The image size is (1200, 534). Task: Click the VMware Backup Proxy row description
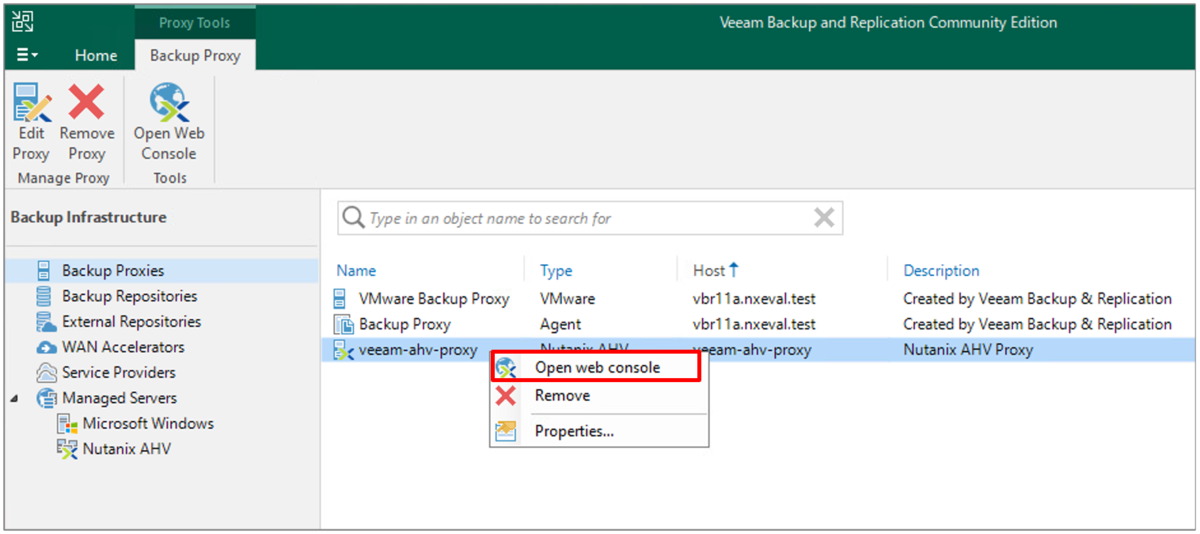[1037, 298]
